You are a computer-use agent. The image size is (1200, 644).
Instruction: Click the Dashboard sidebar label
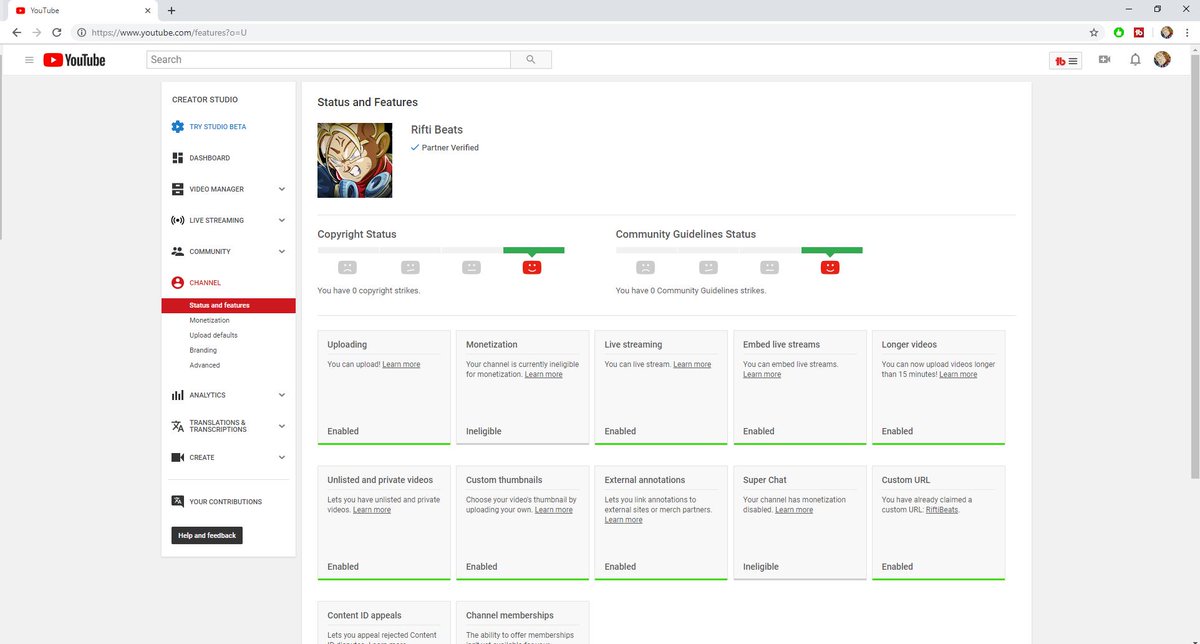click(210, 158)
